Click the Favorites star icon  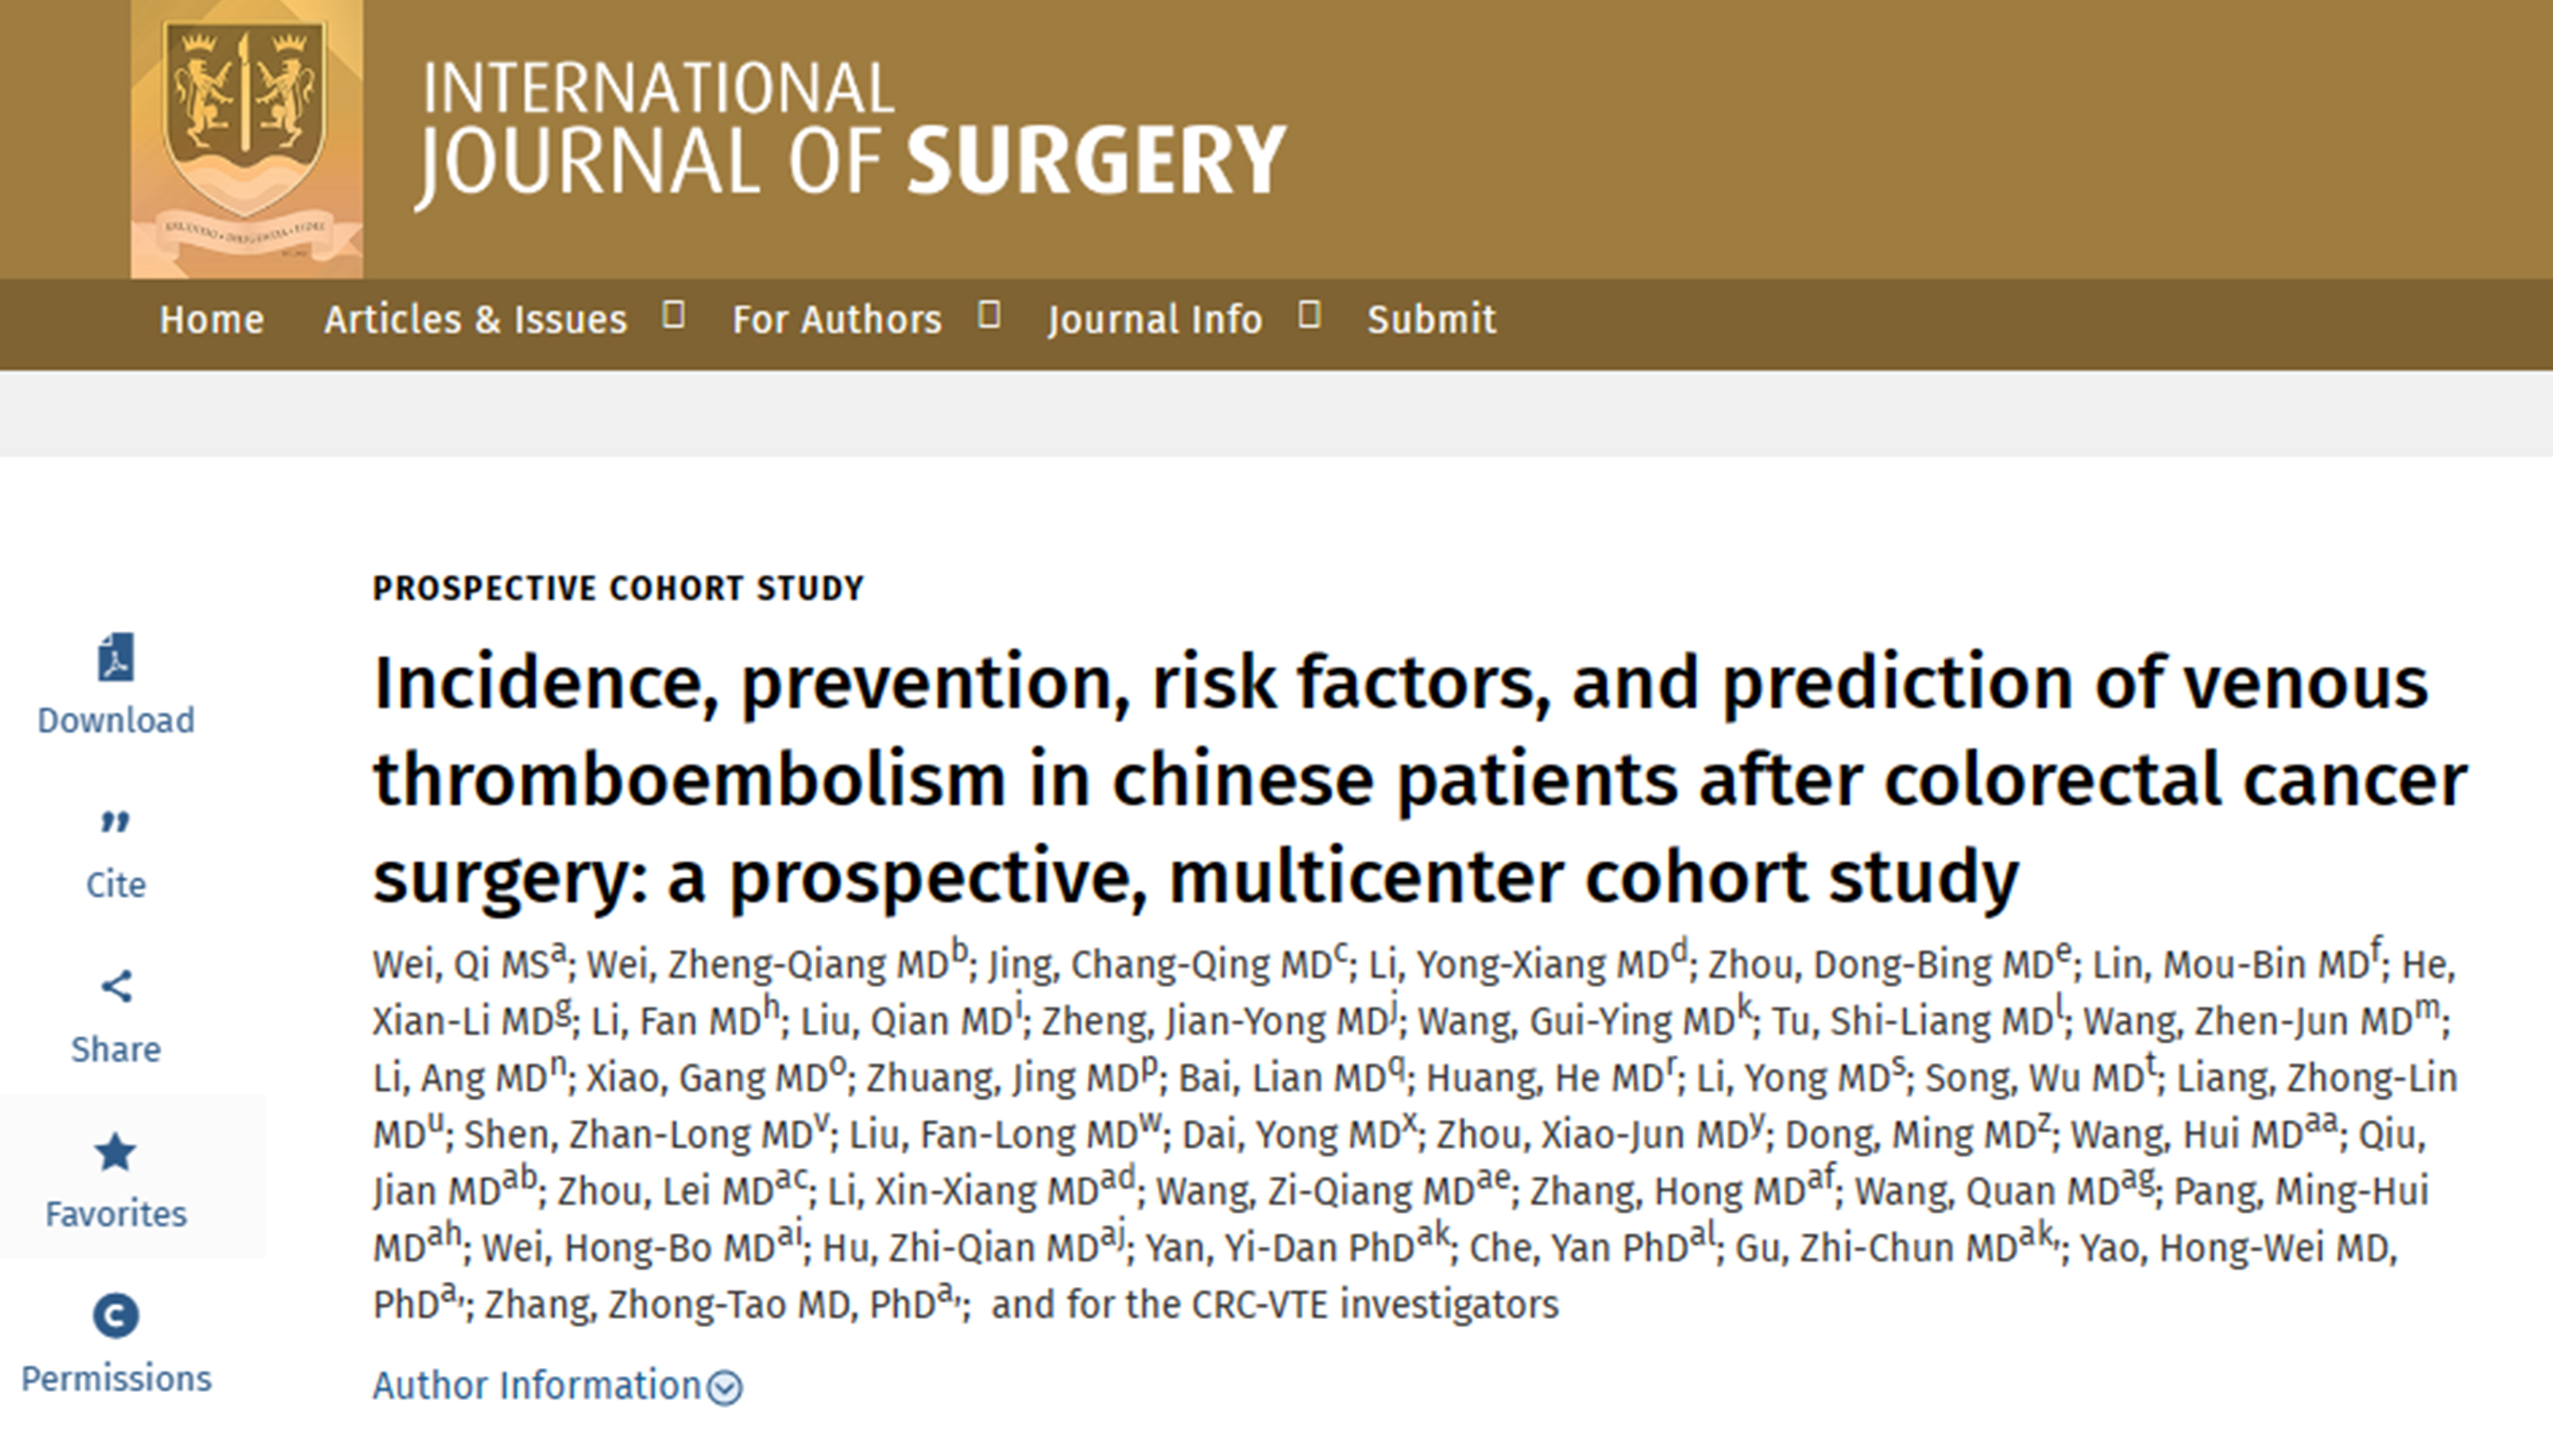tap(116, 1152)
